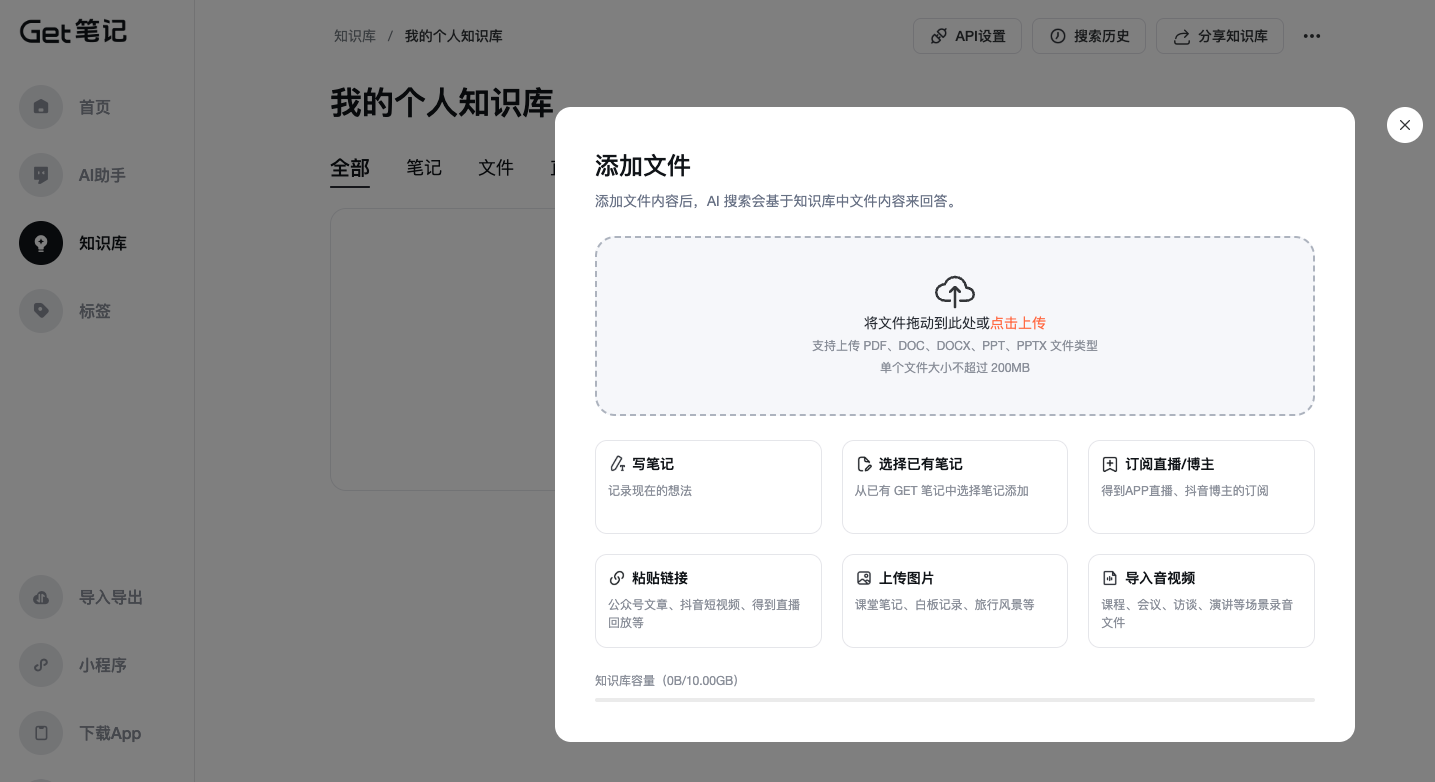Screen dimensions: 1435x782
Task: Open 知识库 via the breadcrumb link
Action: click(355, 35)
